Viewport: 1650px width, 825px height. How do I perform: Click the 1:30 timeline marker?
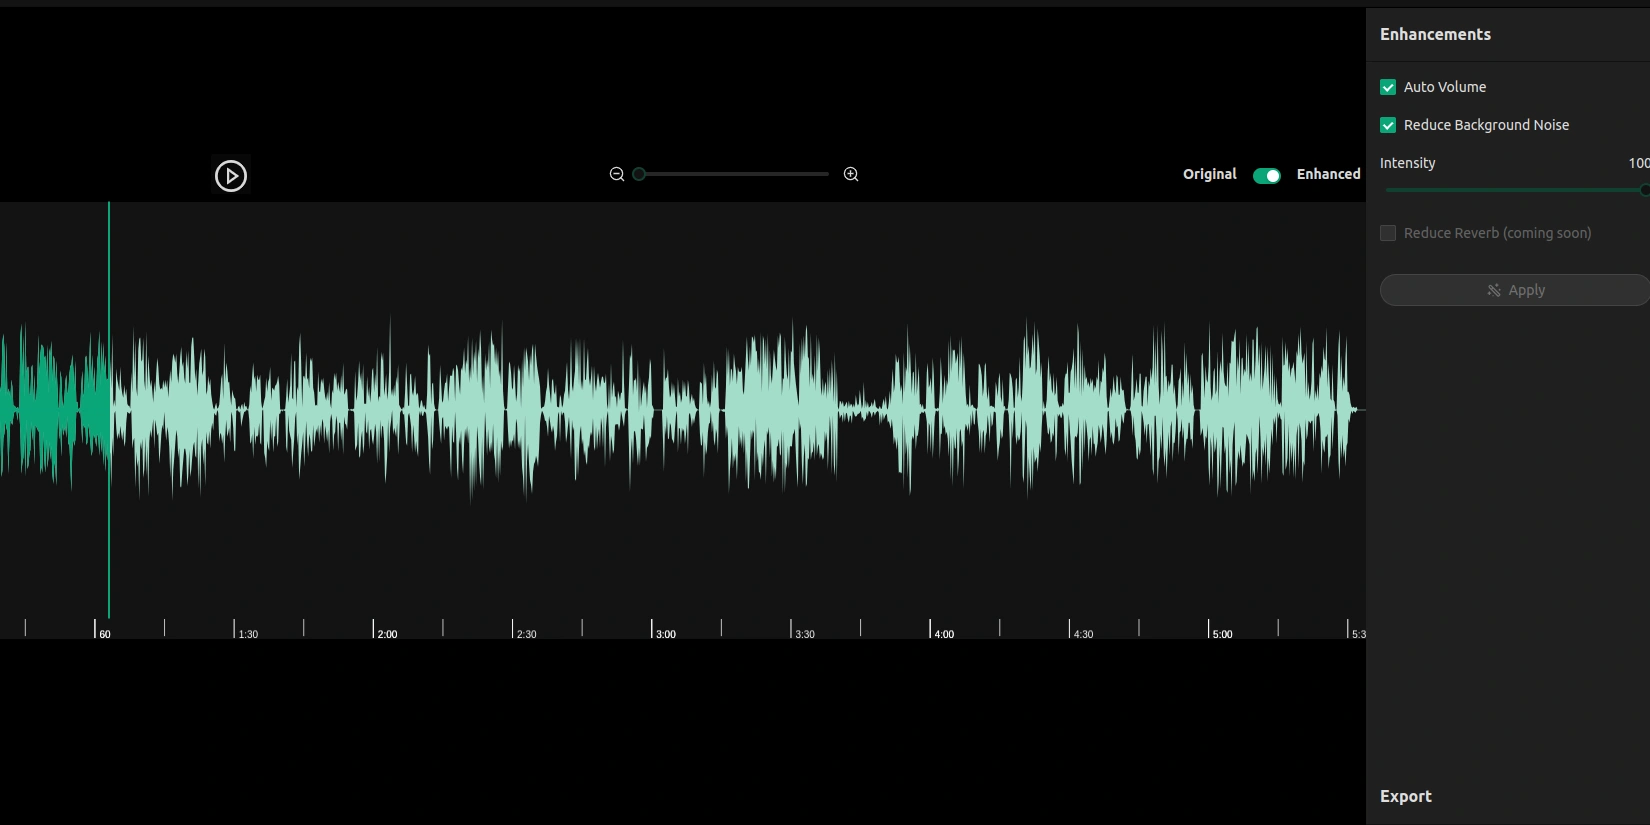point(235,630)
